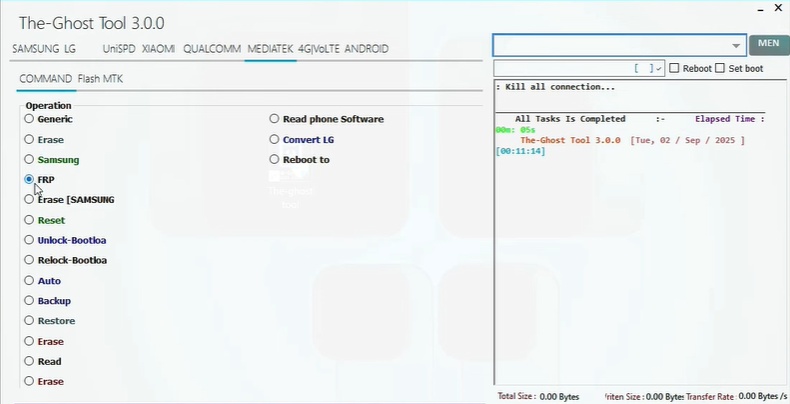Viewport: 790px width, 404px height.
Task: Choose the Auto operation radio button
Action: point(29,281)
